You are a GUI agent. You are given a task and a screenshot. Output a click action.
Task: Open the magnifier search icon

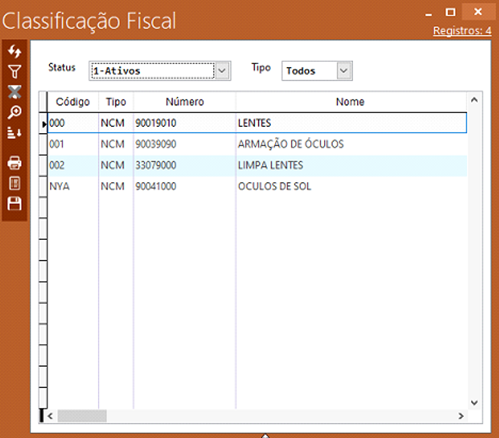(x=14, y=112)
